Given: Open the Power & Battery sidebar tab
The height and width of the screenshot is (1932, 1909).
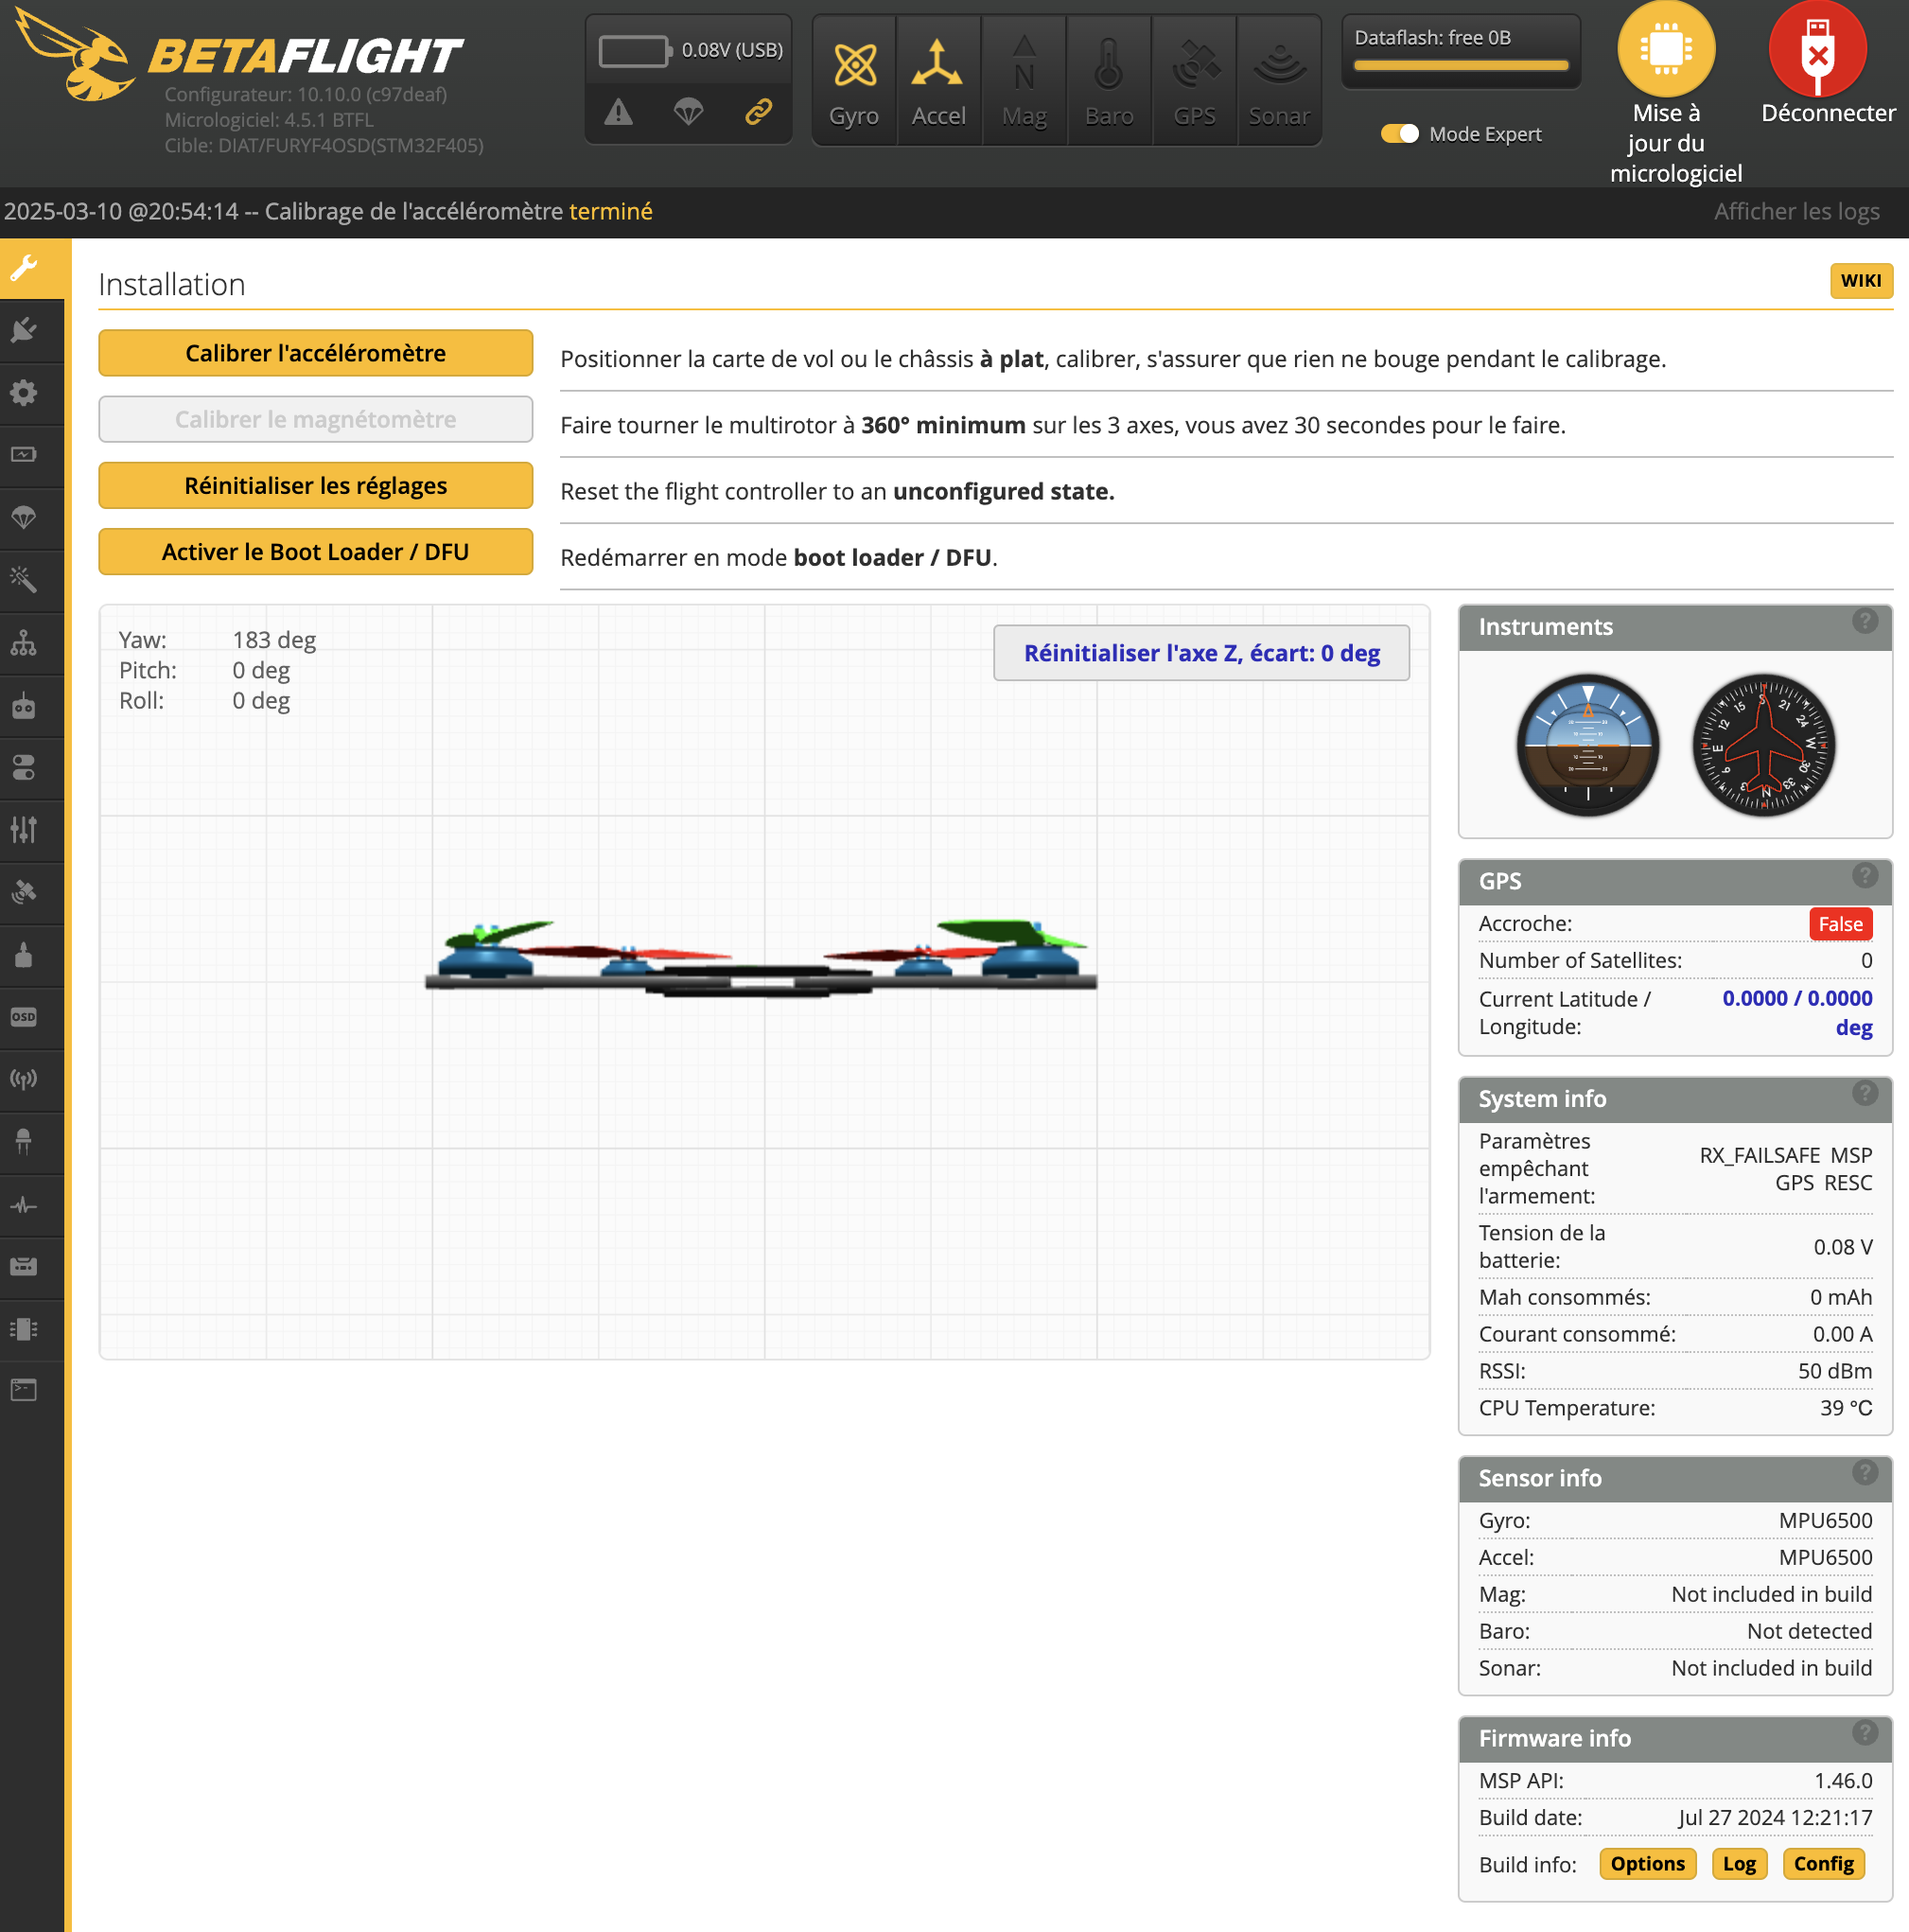Looking at the screenshot, I should [x=24, y=455].
